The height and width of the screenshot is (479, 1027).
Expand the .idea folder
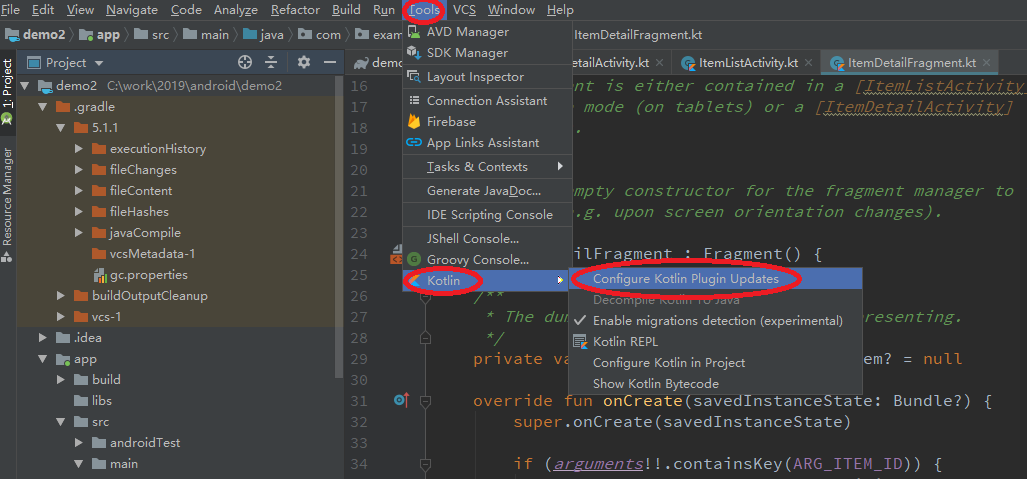click(43, 337)
